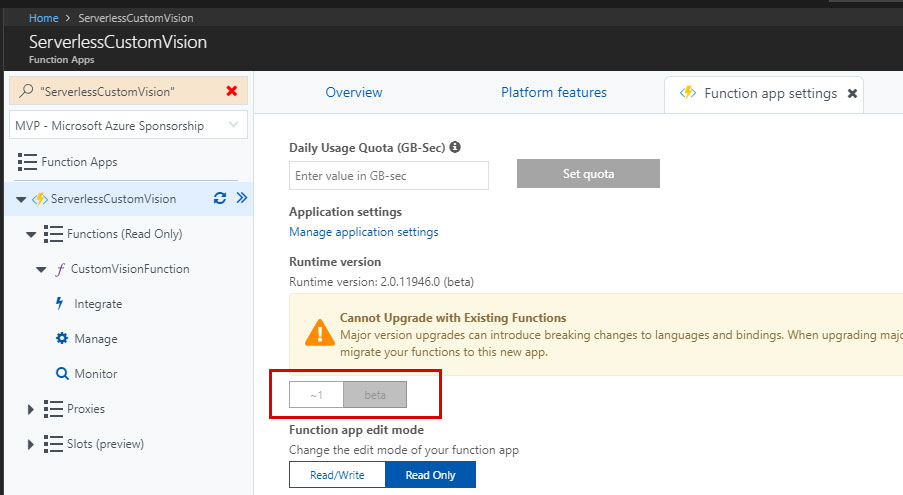Open CustomVisionFunction in the tree
The image size is (903, 495).
click(130, 269)
